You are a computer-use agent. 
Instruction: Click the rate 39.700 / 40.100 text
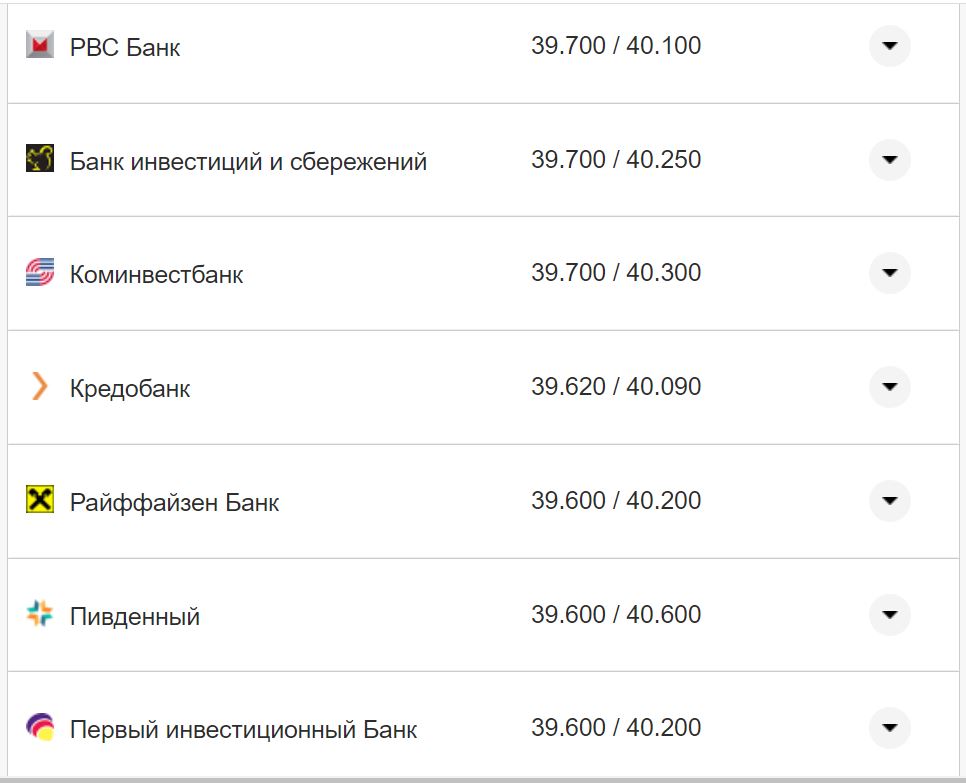point(618,45)
